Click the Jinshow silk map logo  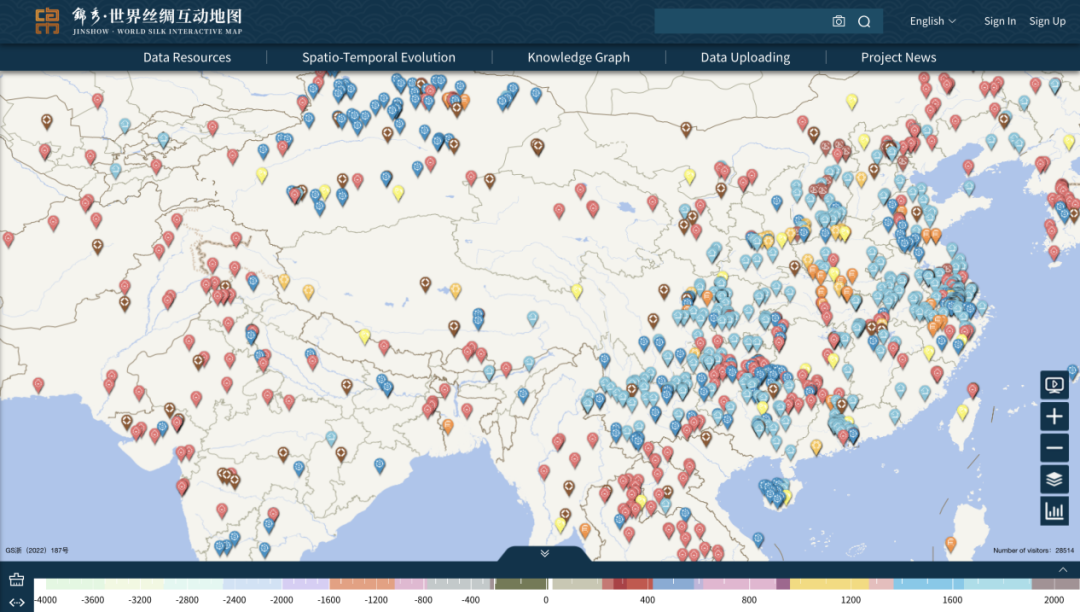click(138, 21)
